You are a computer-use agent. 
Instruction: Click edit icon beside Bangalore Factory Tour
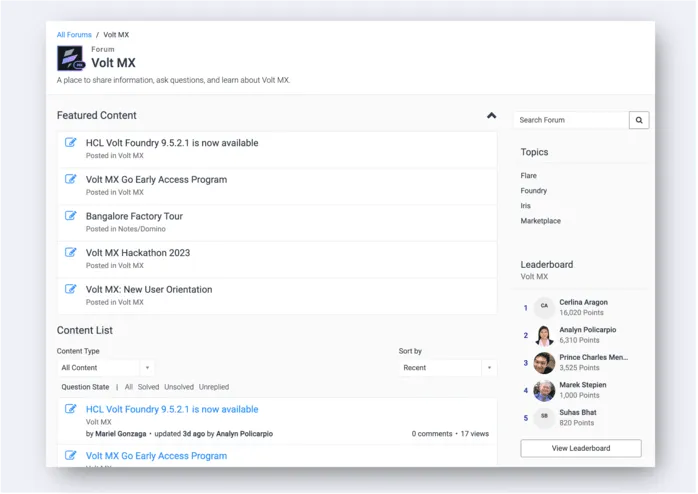click(x=71, y=215)
